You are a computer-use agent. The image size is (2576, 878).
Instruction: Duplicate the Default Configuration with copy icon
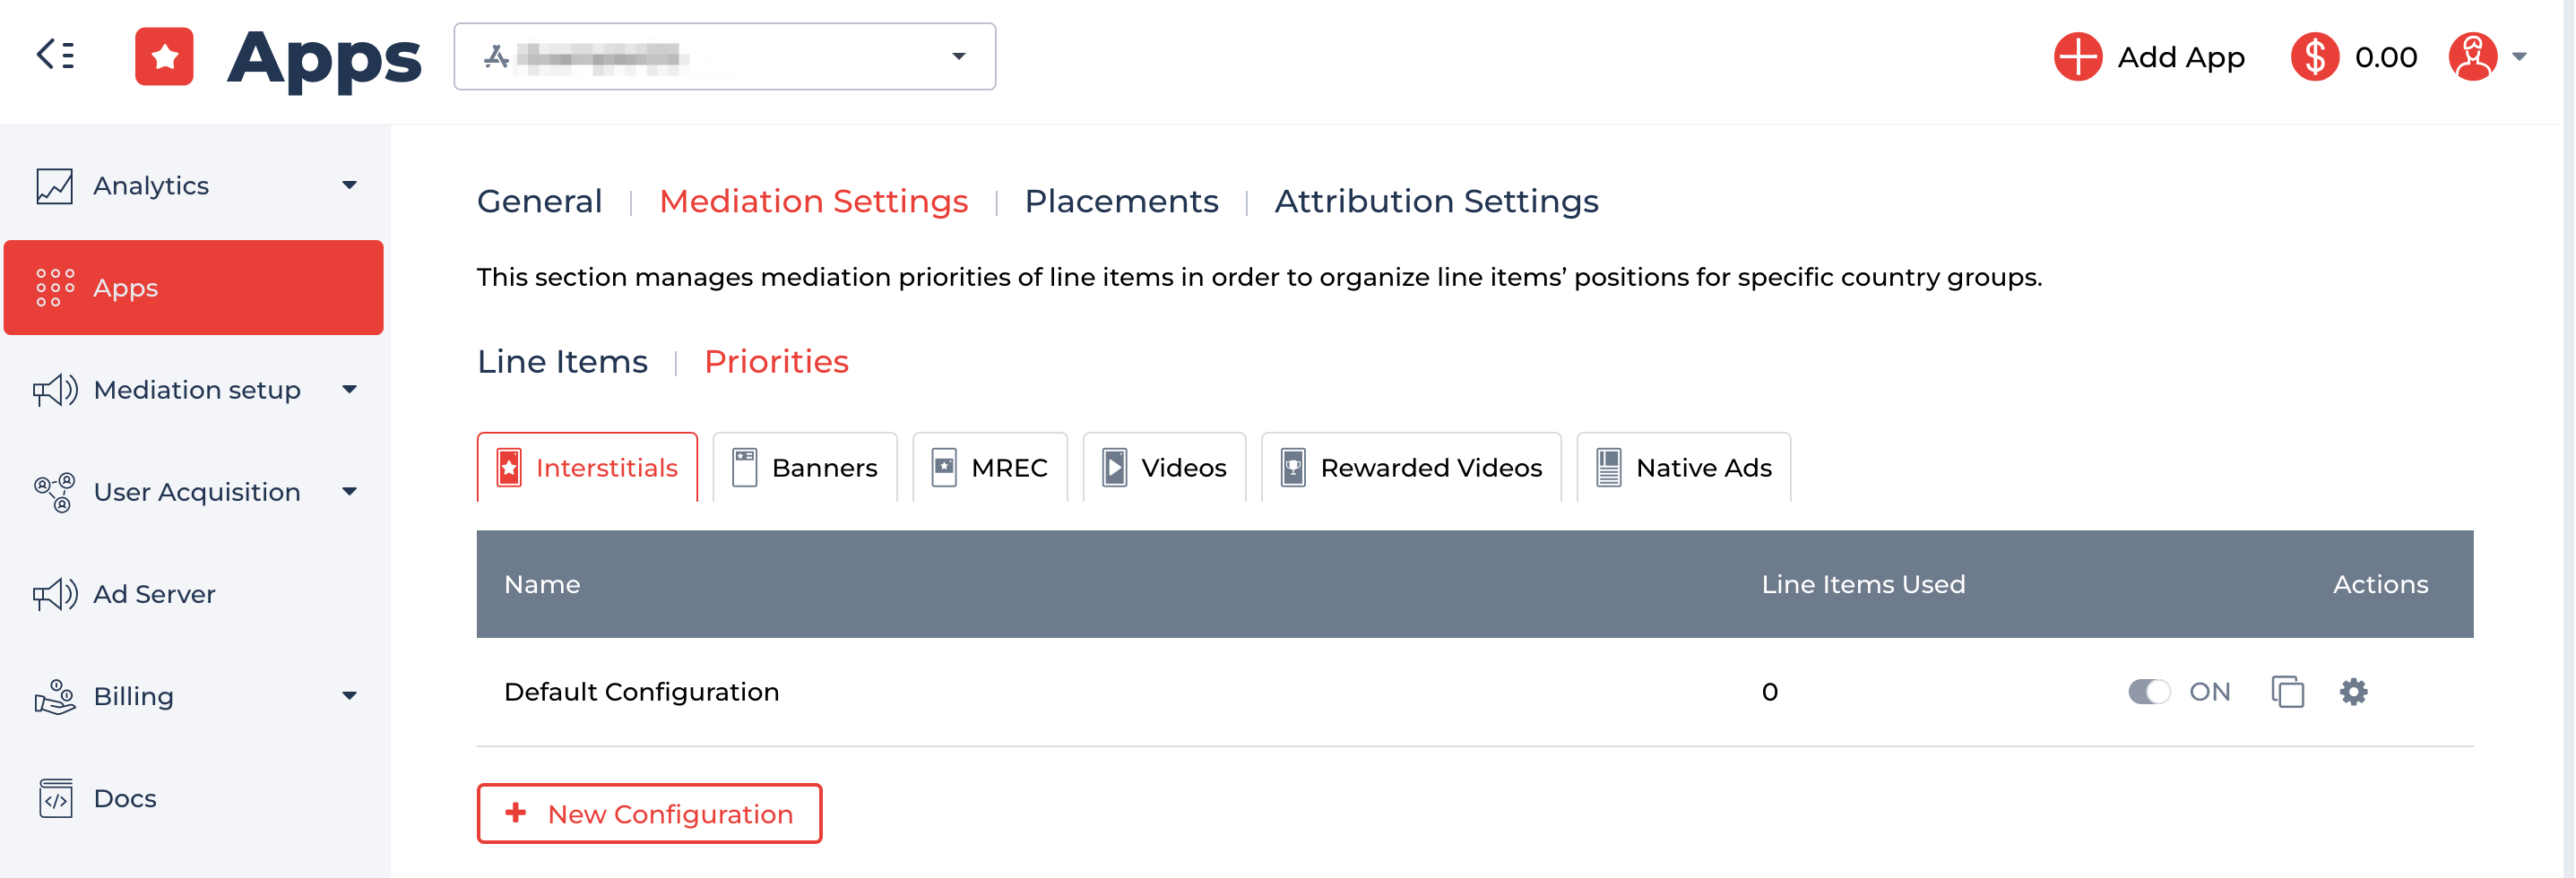click(x=2287, y=691)
